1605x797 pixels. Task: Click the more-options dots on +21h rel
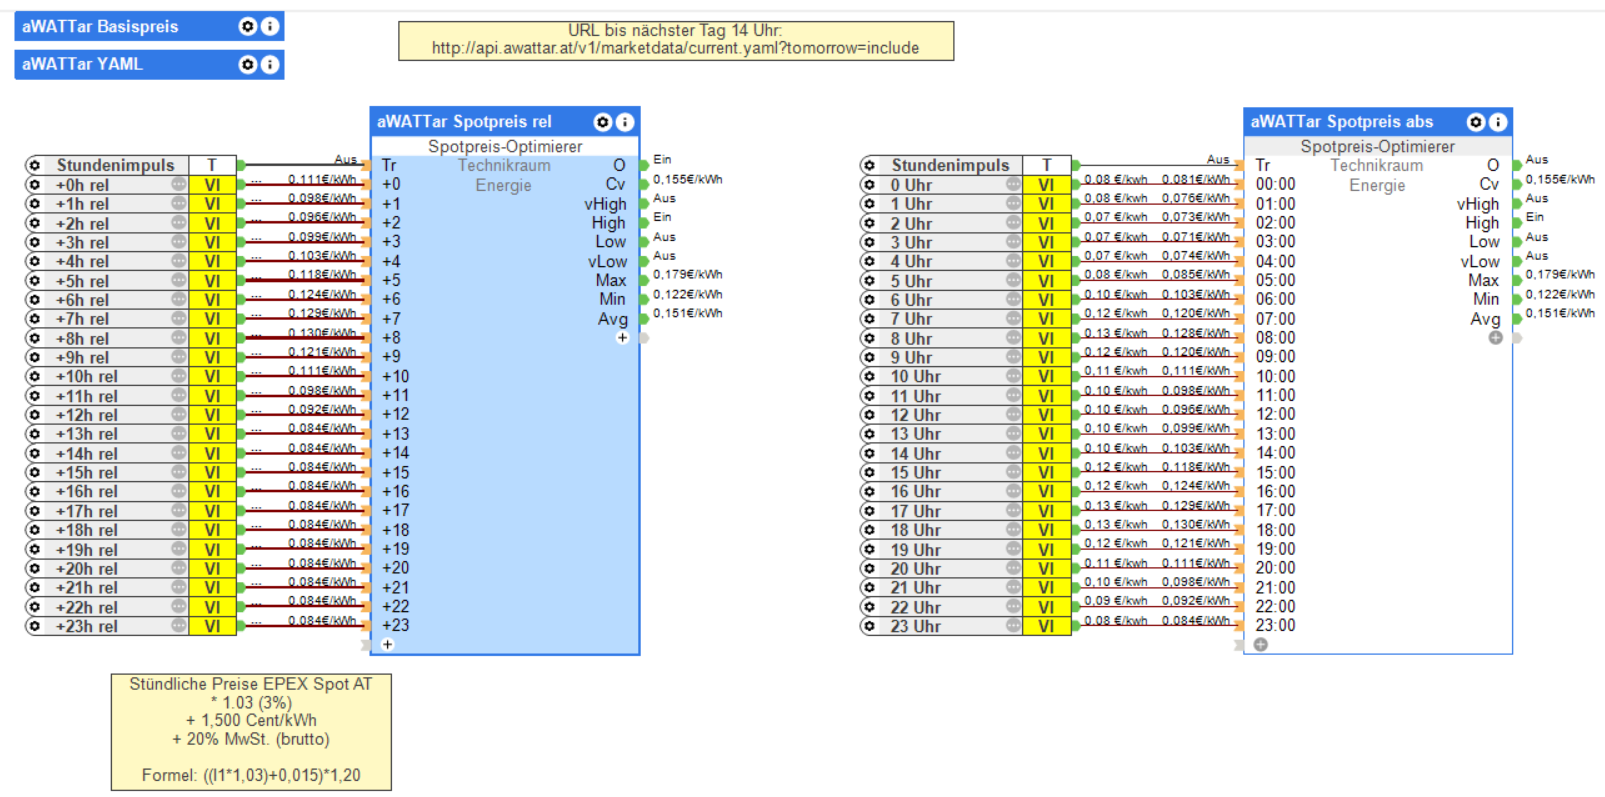point(179,588)
